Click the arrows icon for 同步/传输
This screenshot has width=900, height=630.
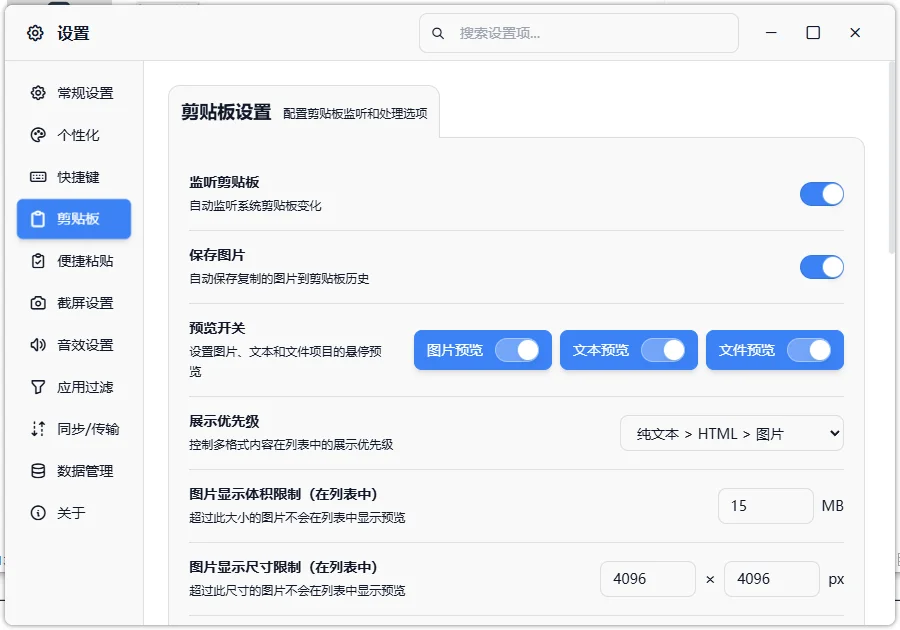click(x=38, y=429)
